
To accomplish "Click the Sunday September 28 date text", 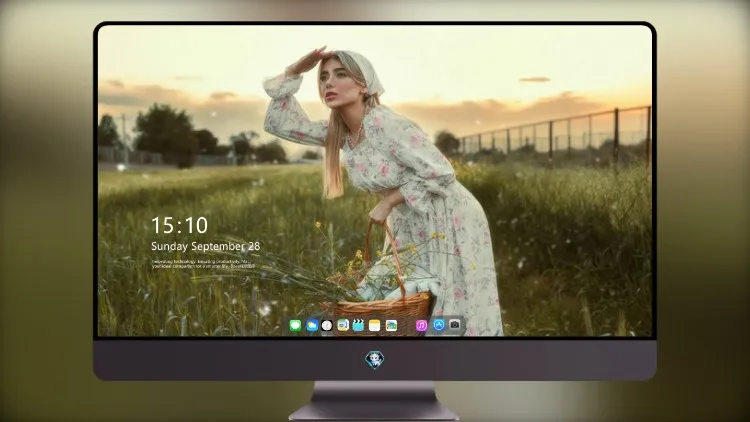I will tap(206, 246).
